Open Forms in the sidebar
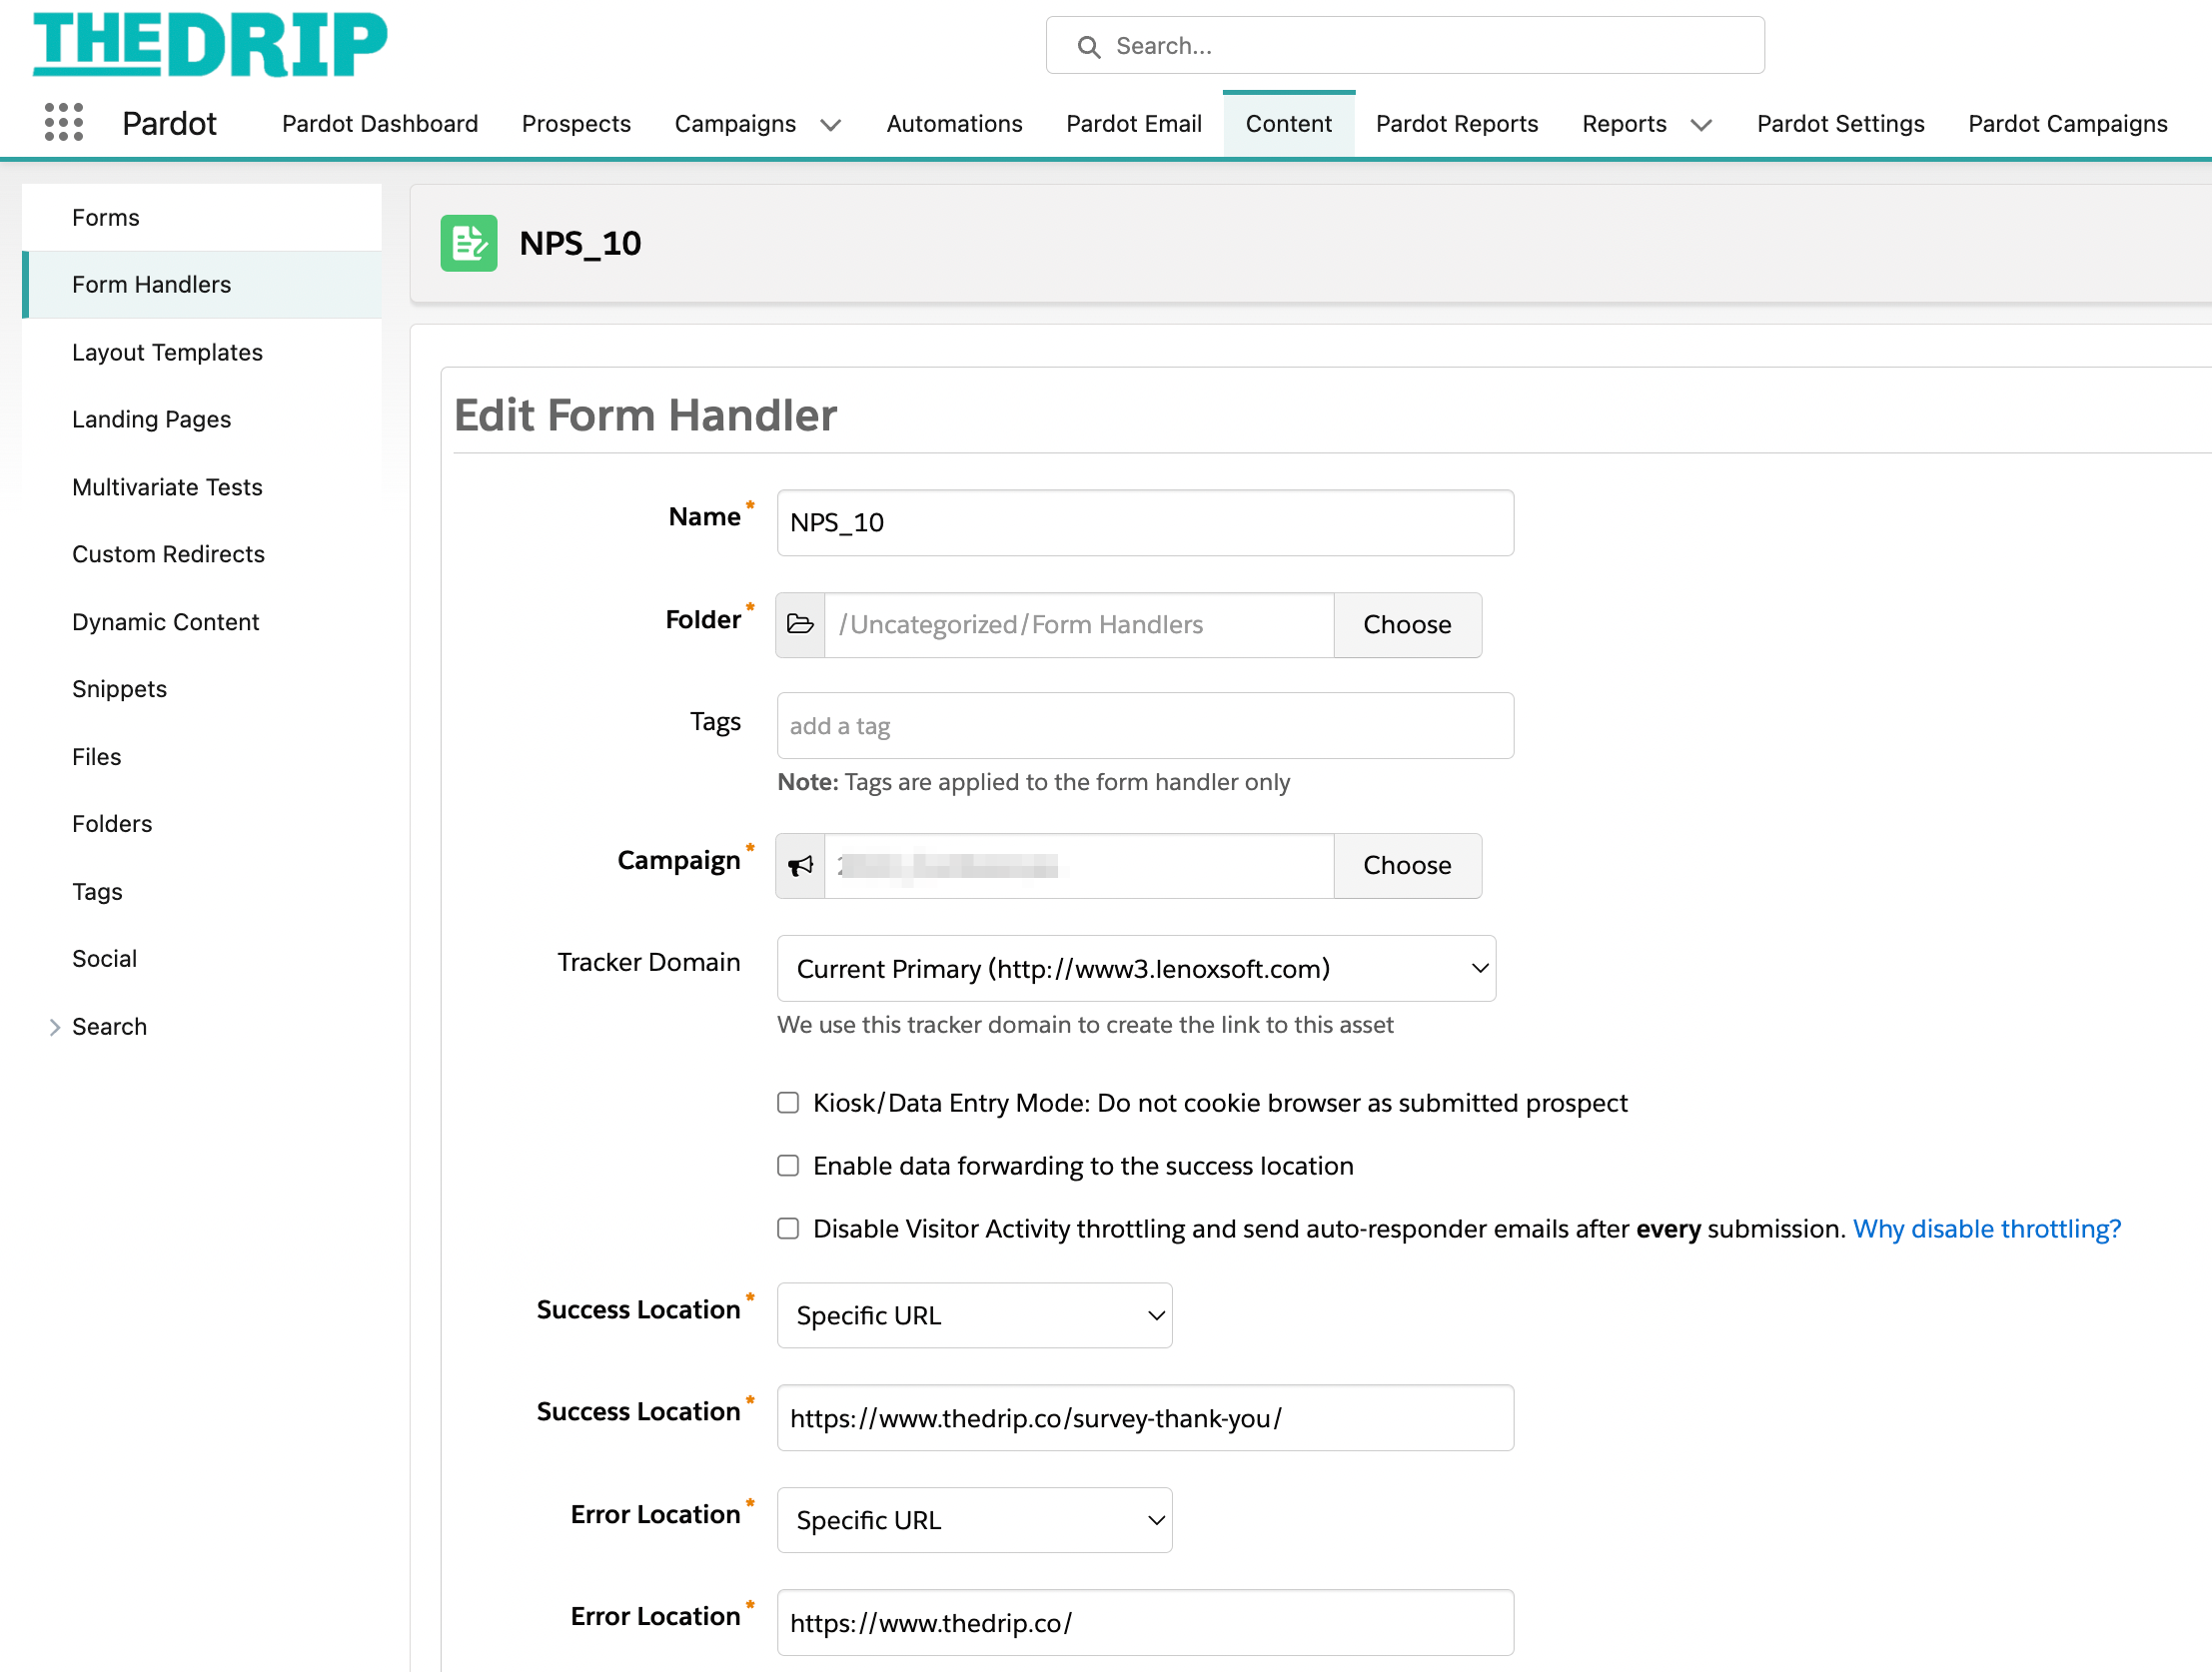Image resolution: width=2212 pixels, height=1672 pixels. click(202, 218)
